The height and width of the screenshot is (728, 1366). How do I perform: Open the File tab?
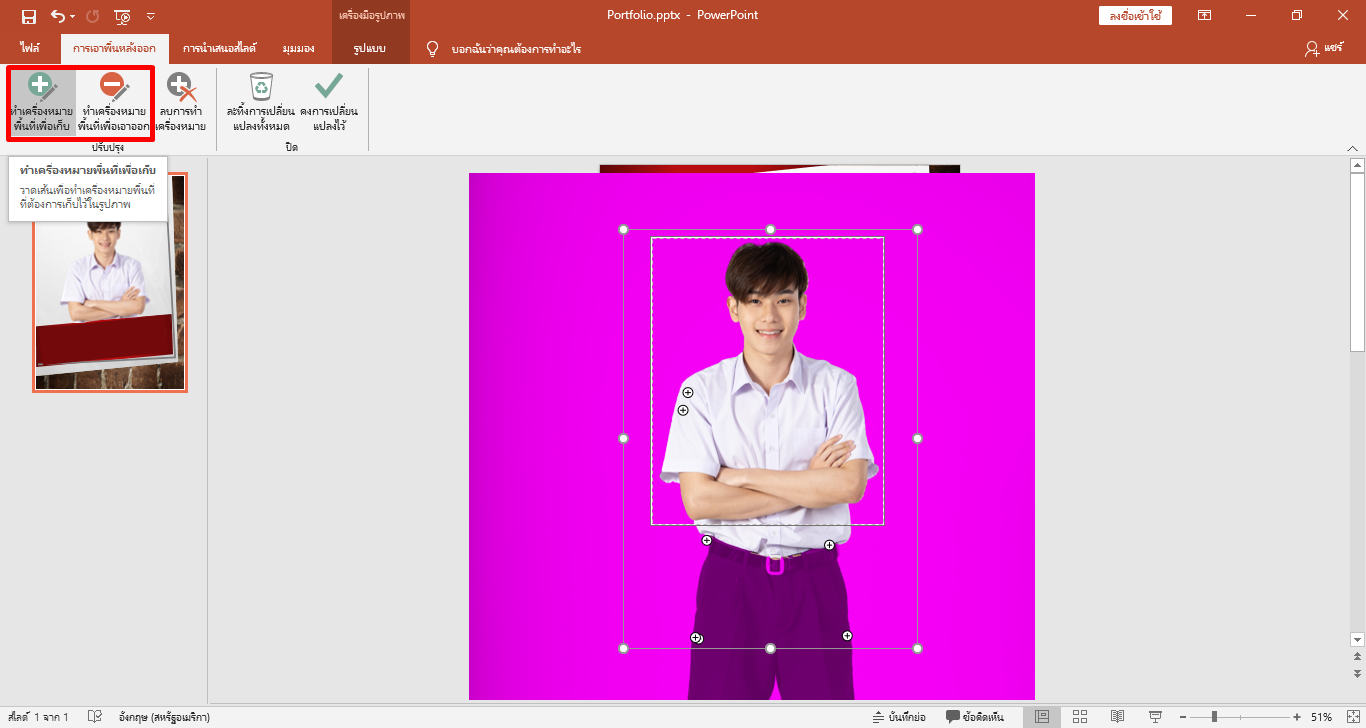click(30, 48)
